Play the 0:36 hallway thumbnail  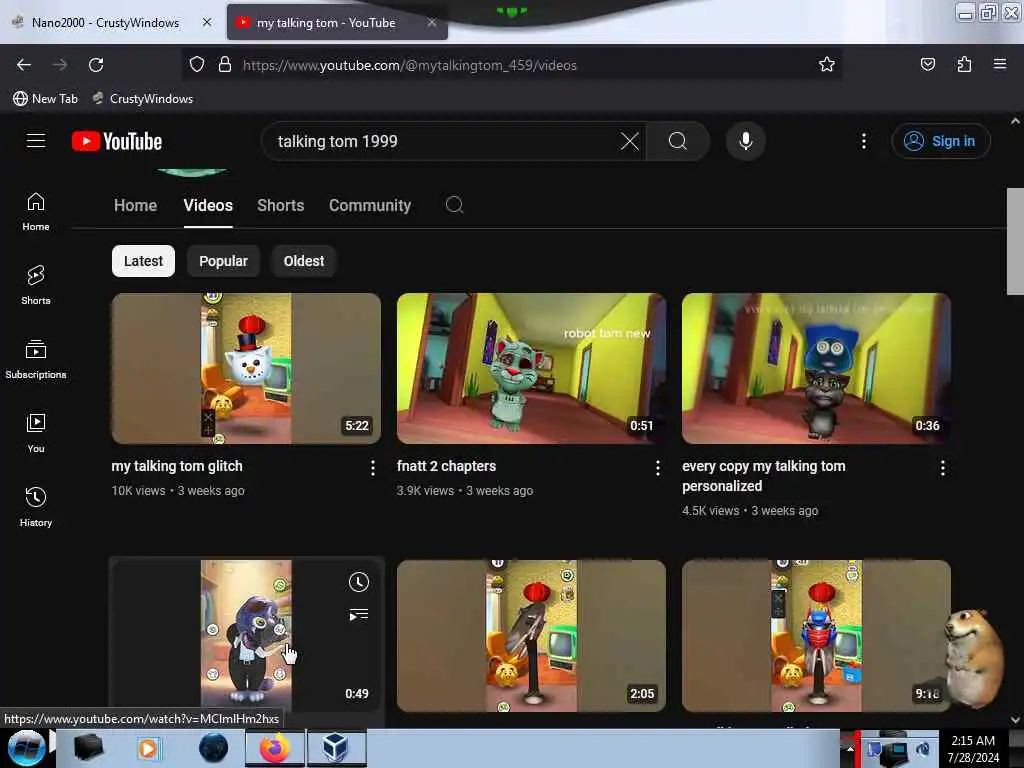[x=816, y=368]
